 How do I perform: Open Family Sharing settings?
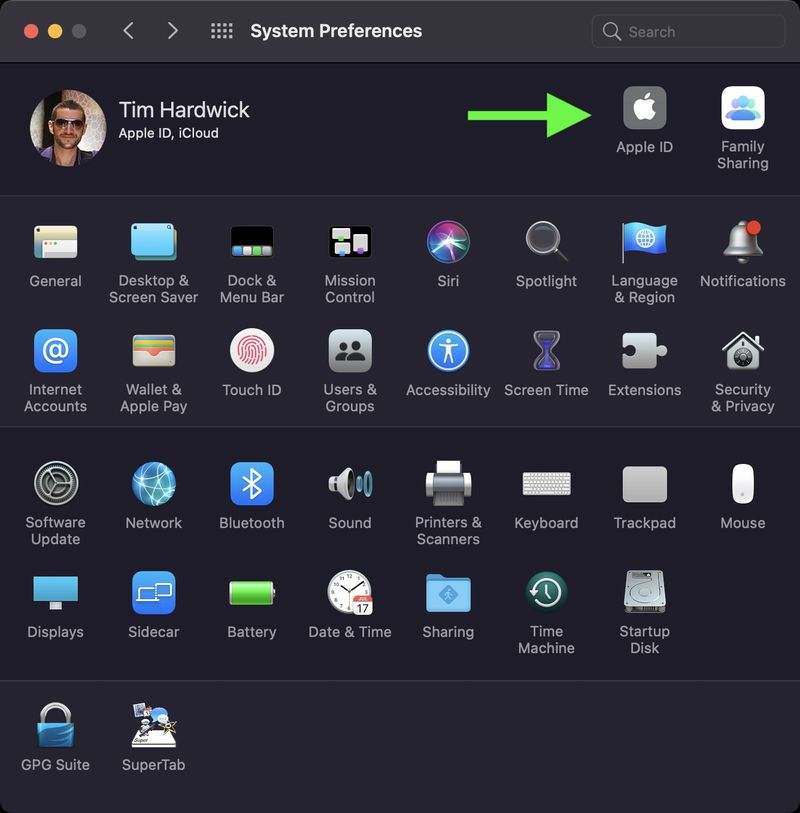tap(742, 110)
